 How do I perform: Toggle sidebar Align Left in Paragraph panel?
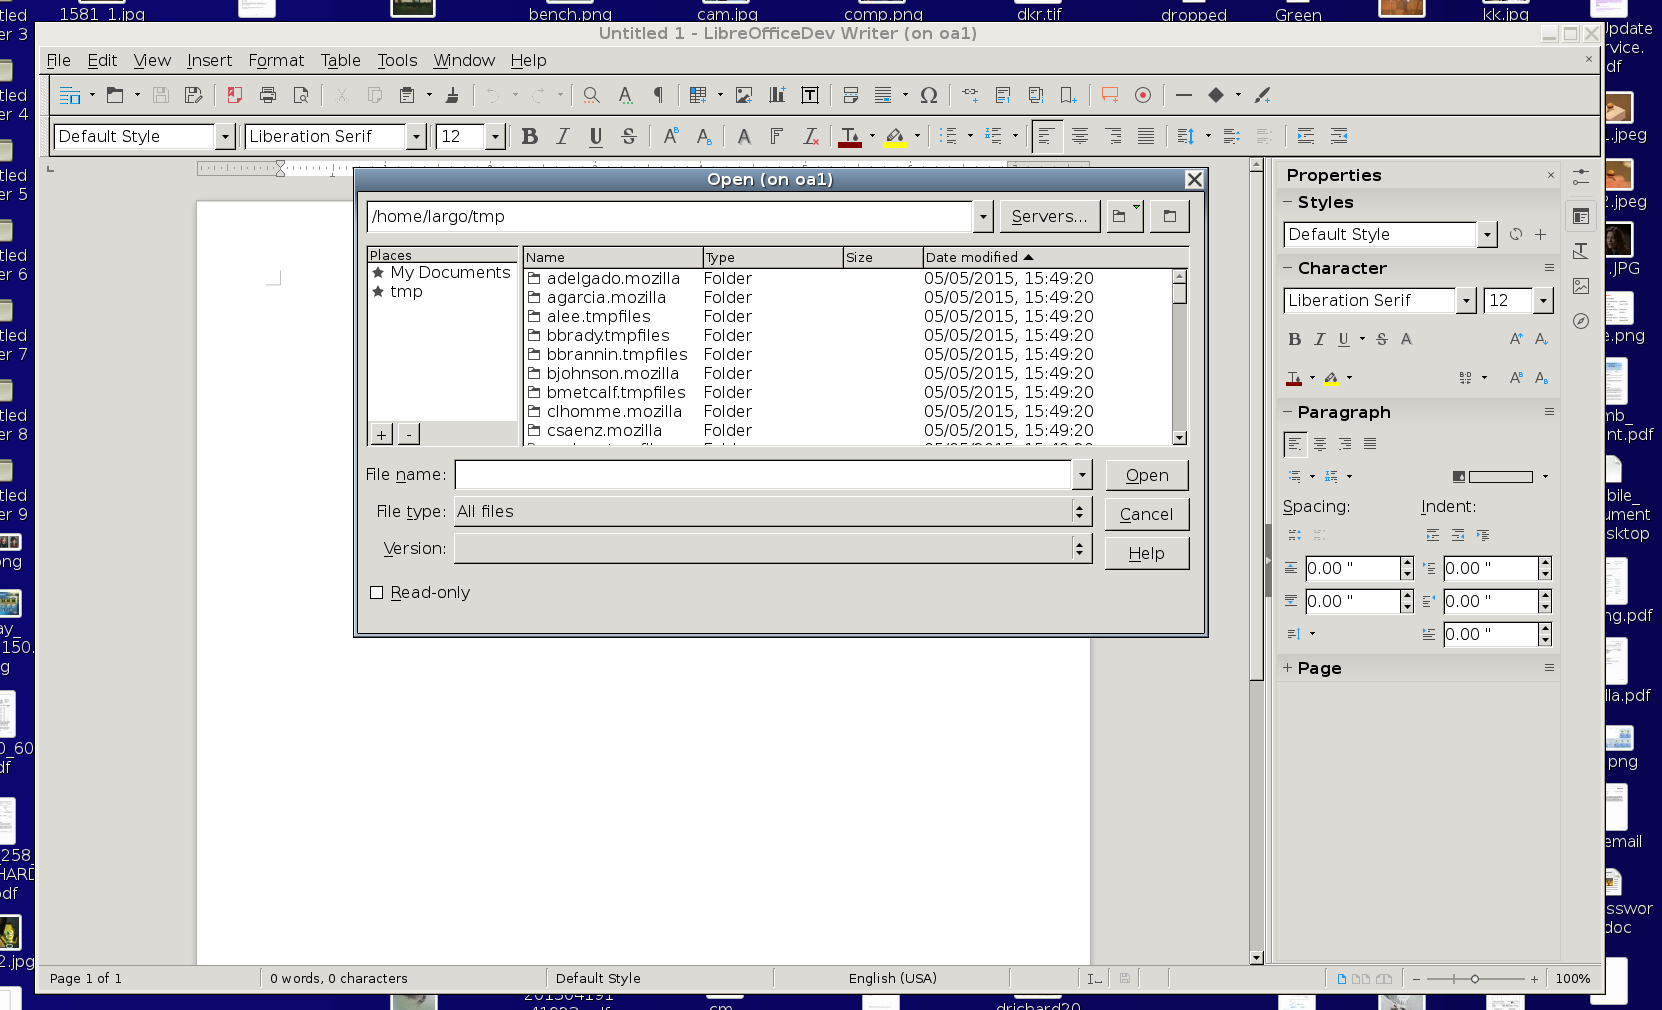tap(1295, 444)
